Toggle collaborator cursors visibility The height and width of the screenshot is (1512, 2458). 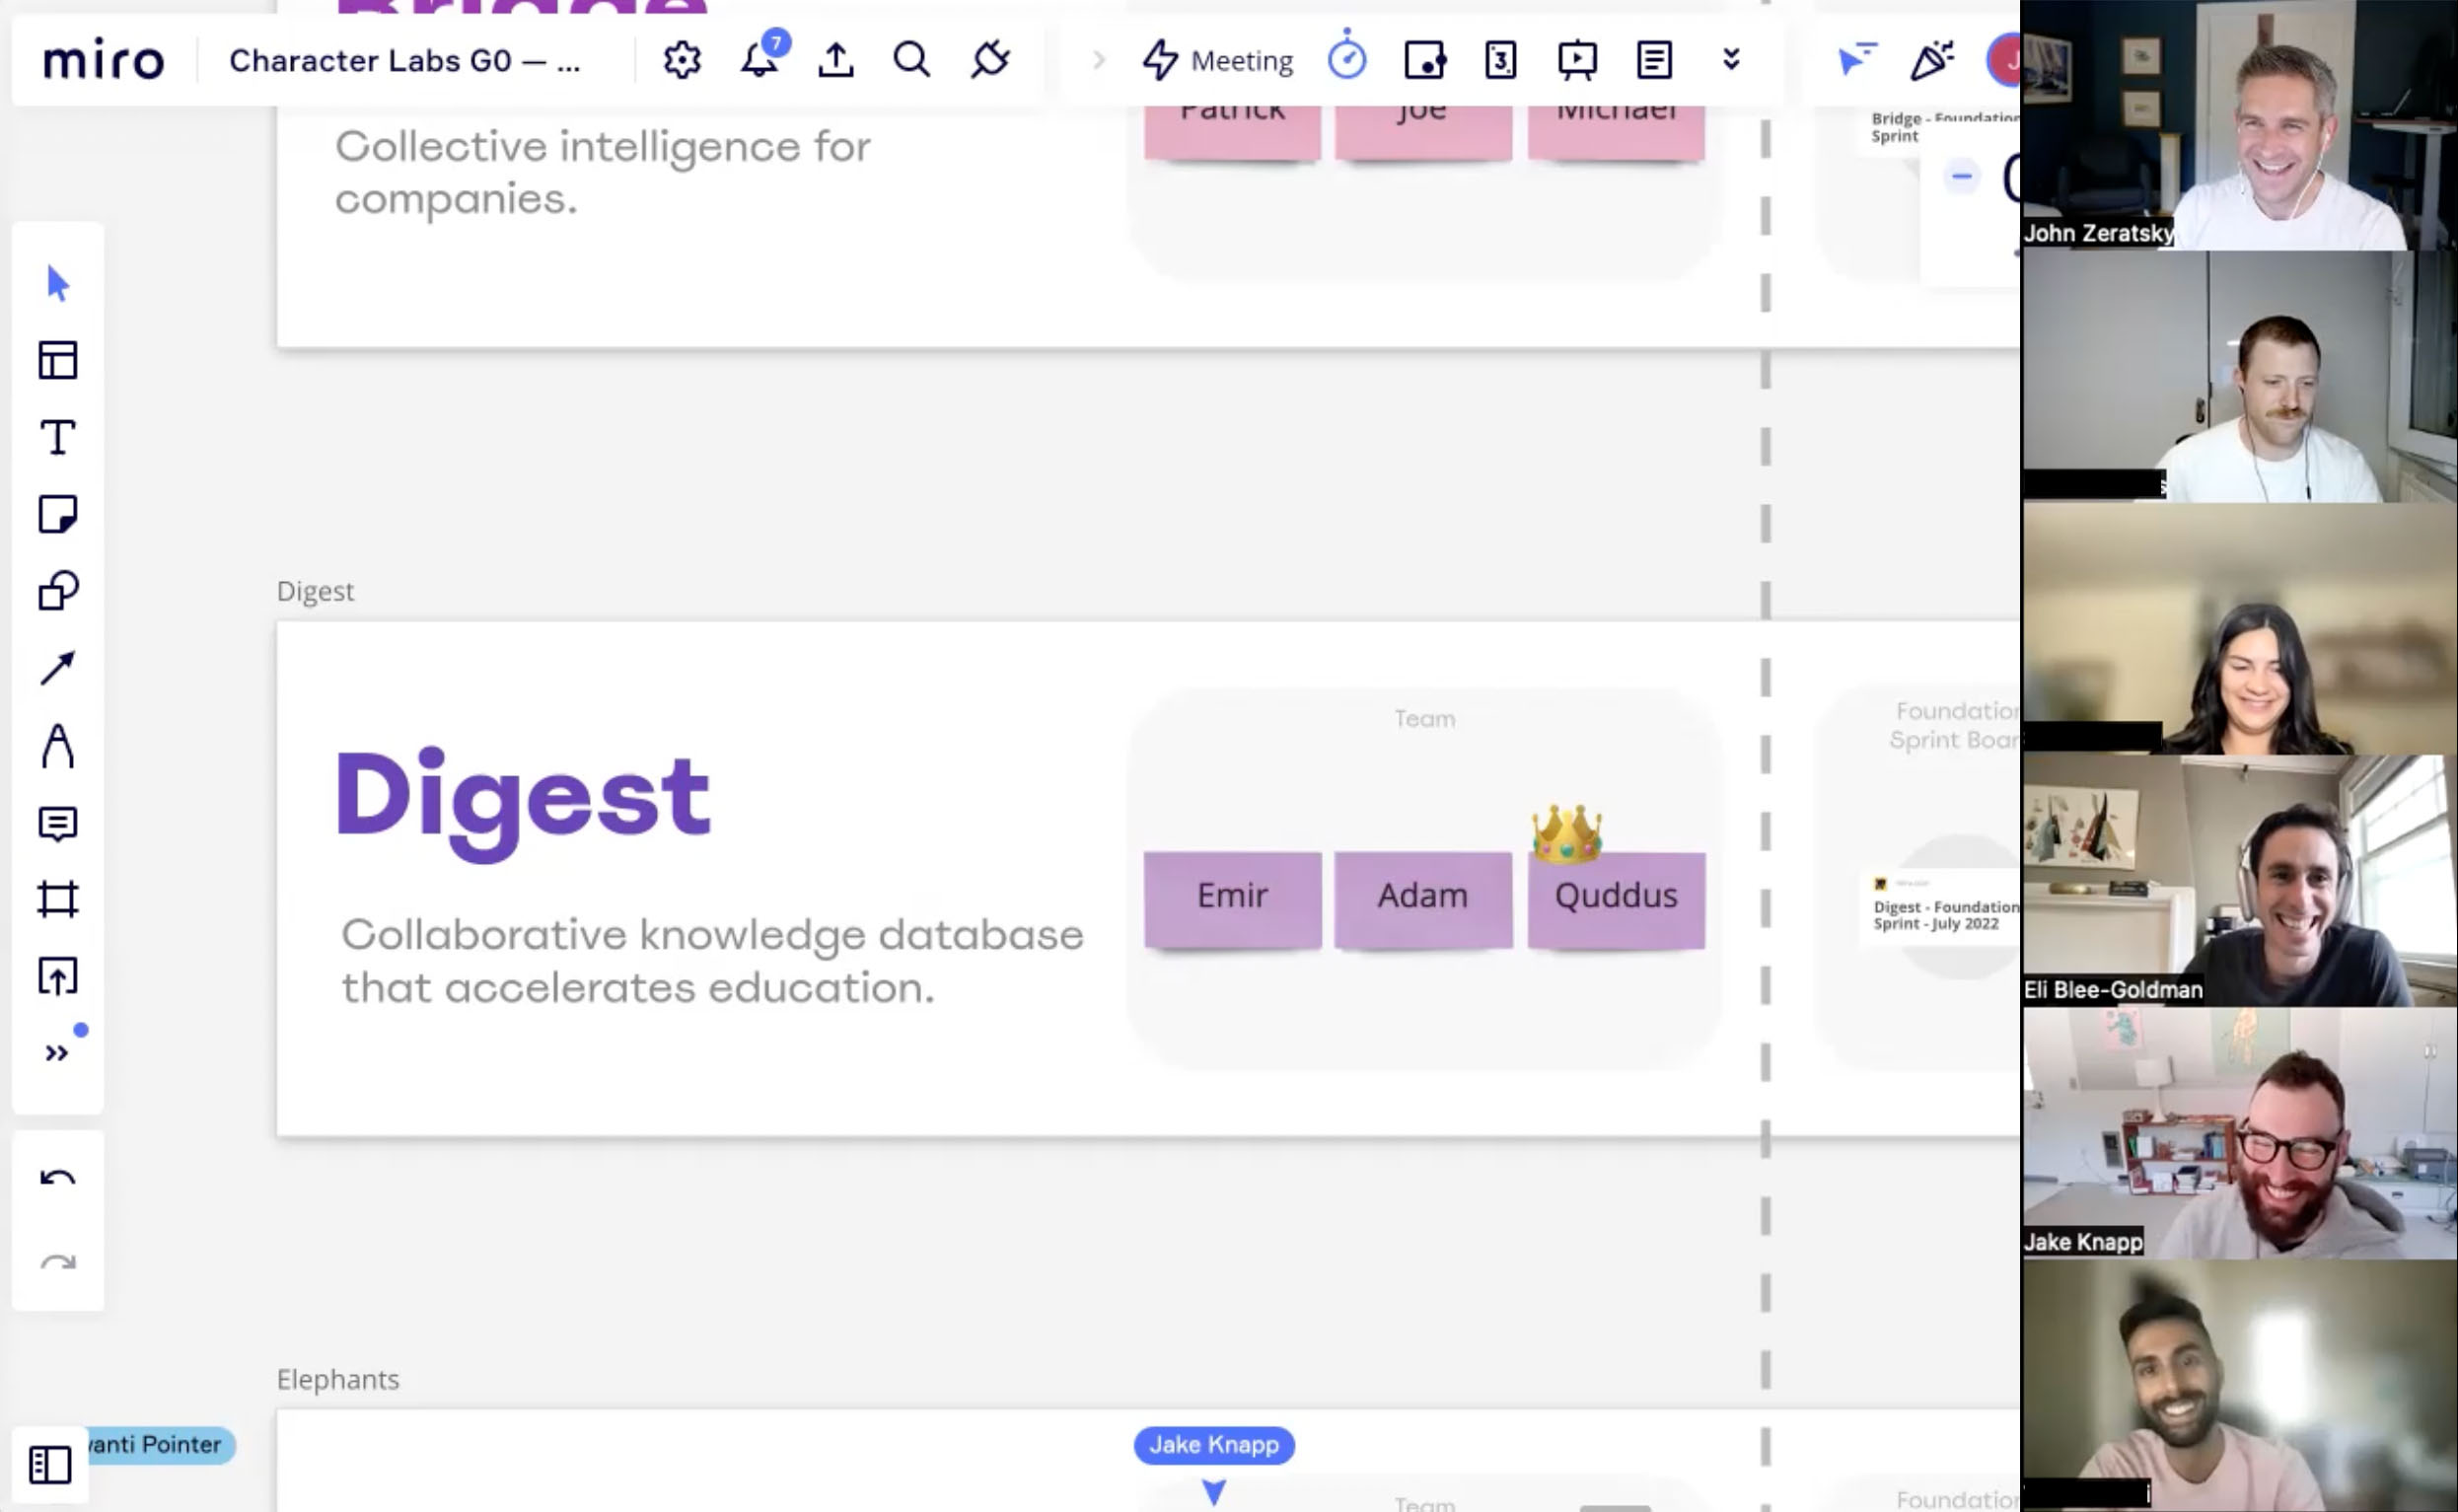[x=1856, y=60]
